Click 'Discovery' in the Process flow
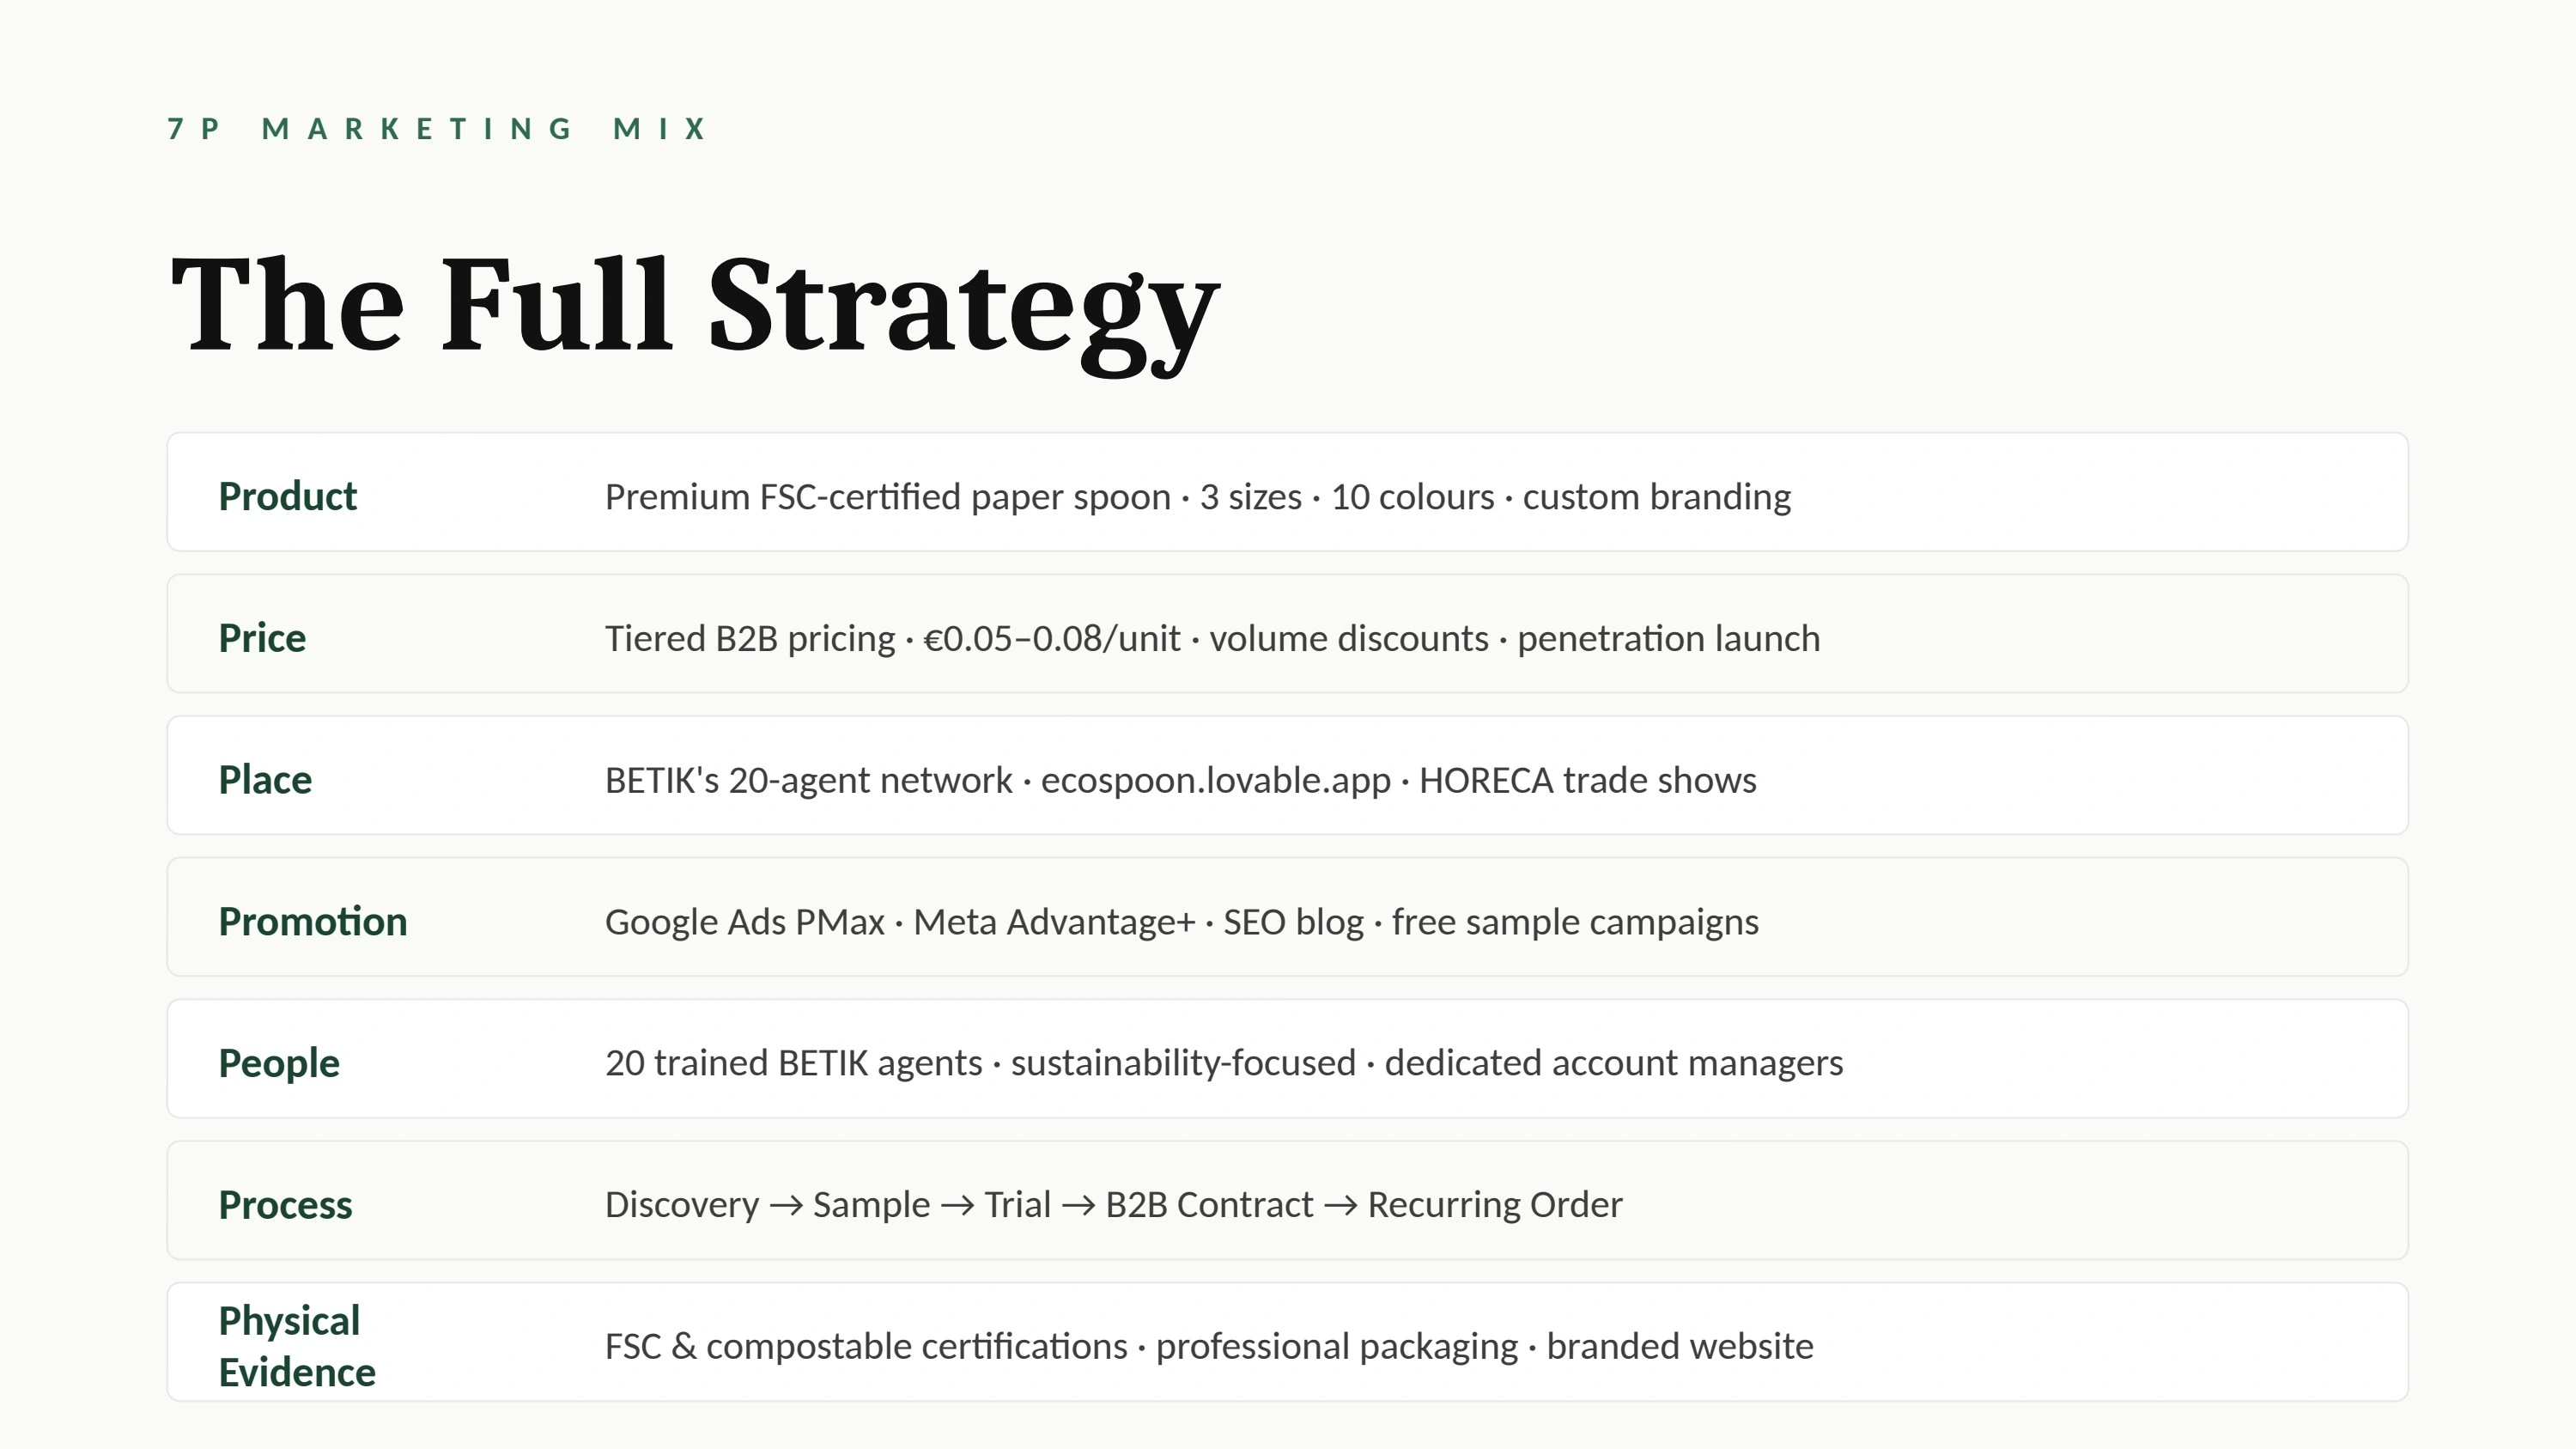Screen dimensions: 2576x1449 pos(682,1205)
